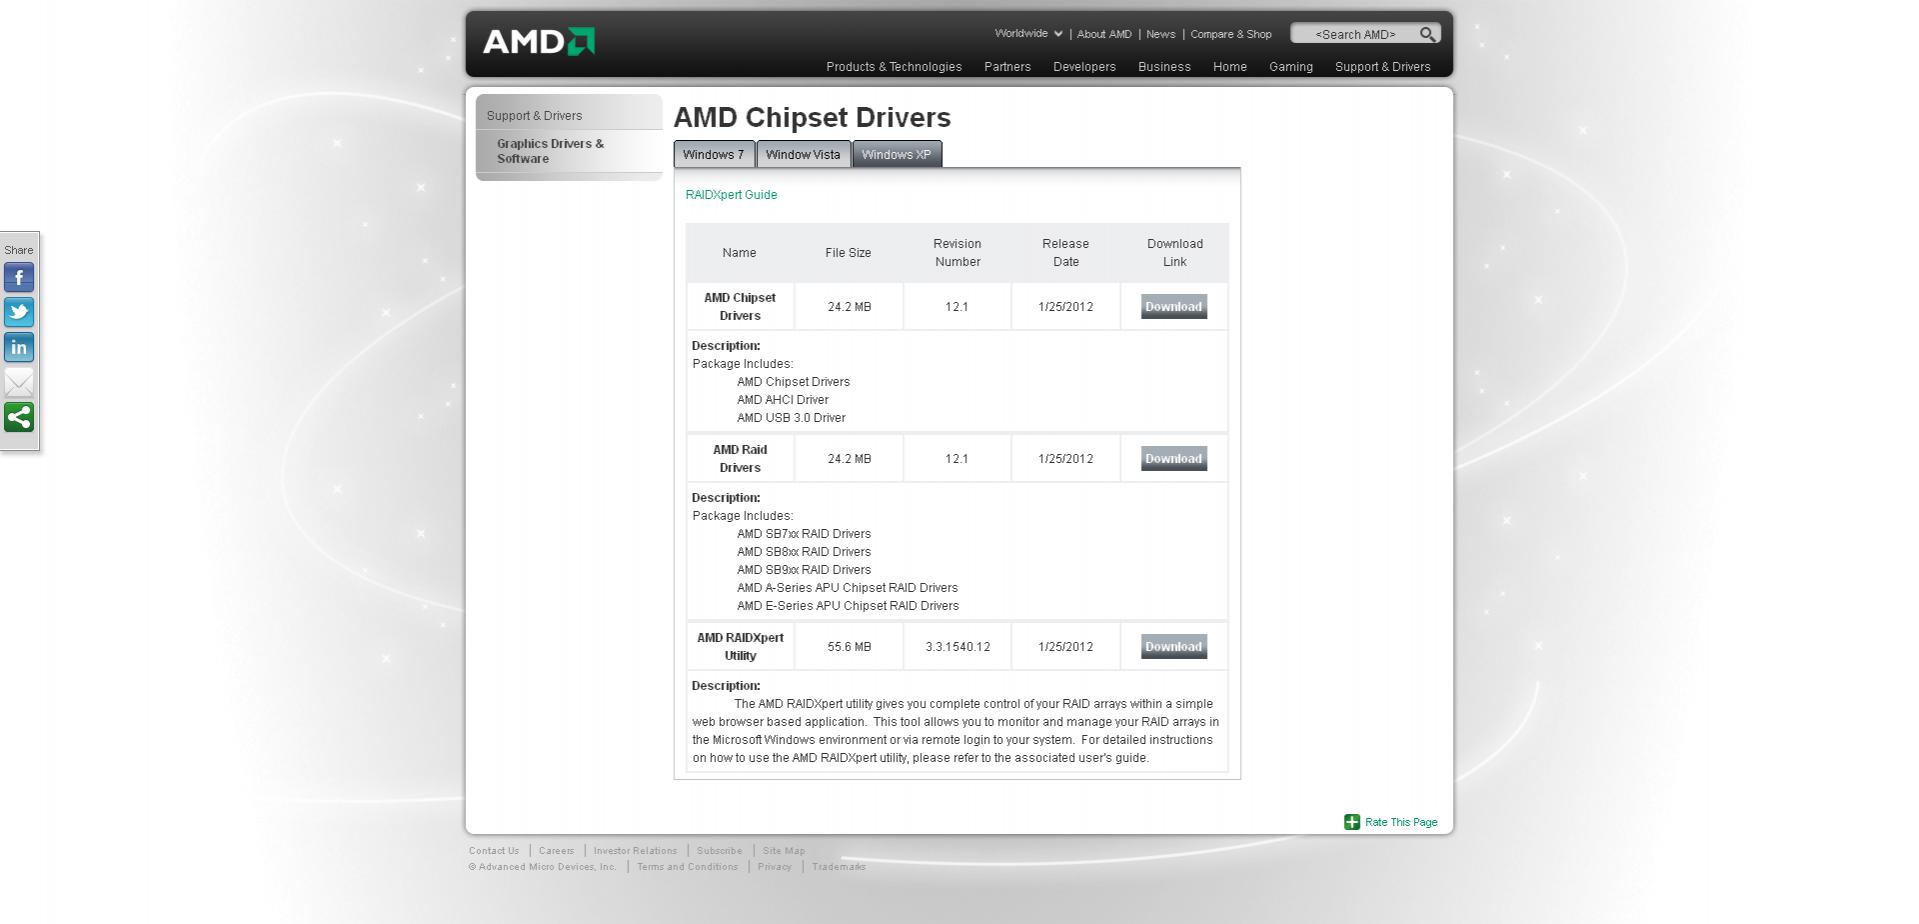Download AMD Raid Drivers package
Viewport: 1919px width, 924px height.
point(1174,459)
